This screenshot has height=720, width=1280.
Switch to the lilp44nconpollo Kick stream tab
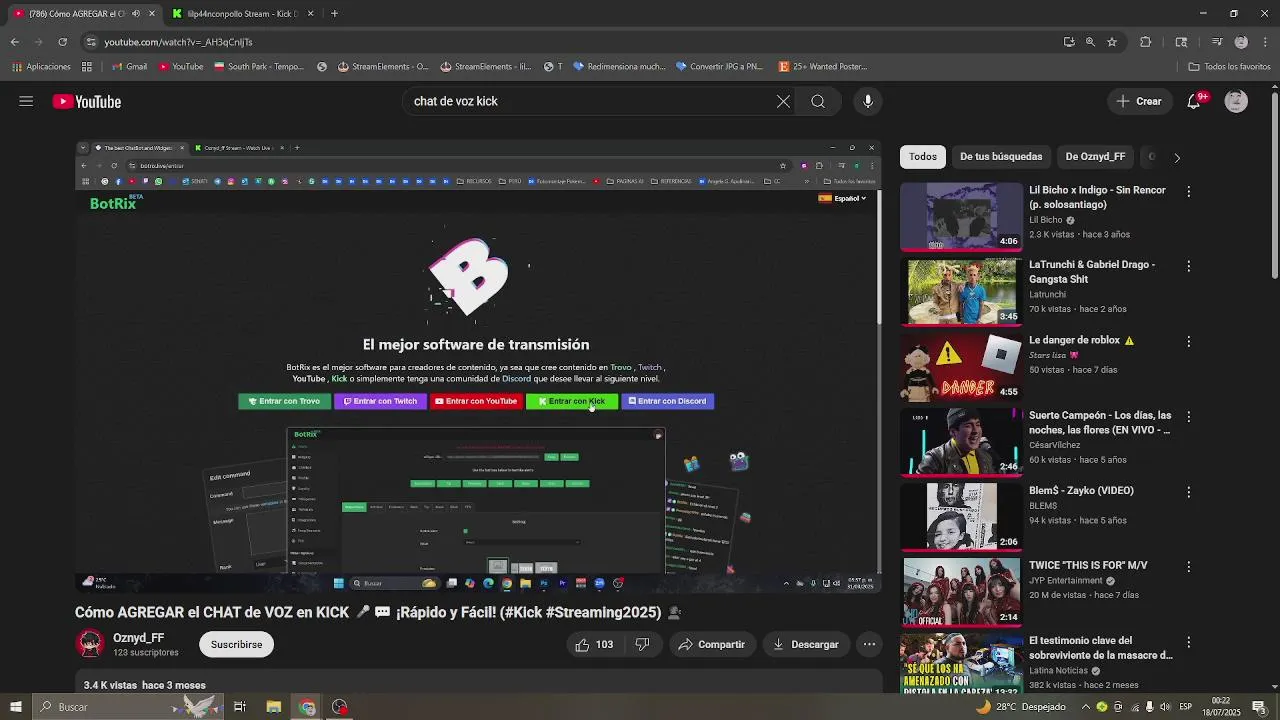coord(243,13)
